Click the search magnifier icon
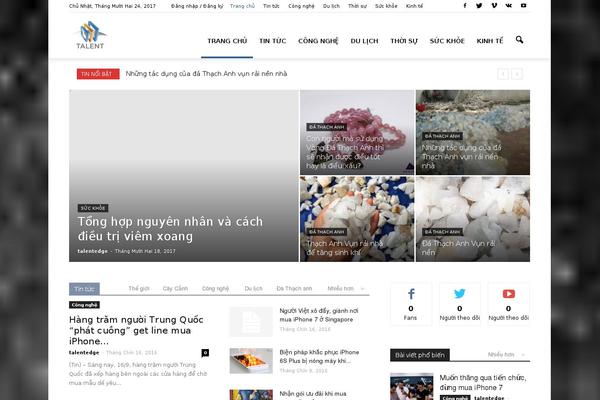This screenshot has width=600, height=400. [519, 40]
